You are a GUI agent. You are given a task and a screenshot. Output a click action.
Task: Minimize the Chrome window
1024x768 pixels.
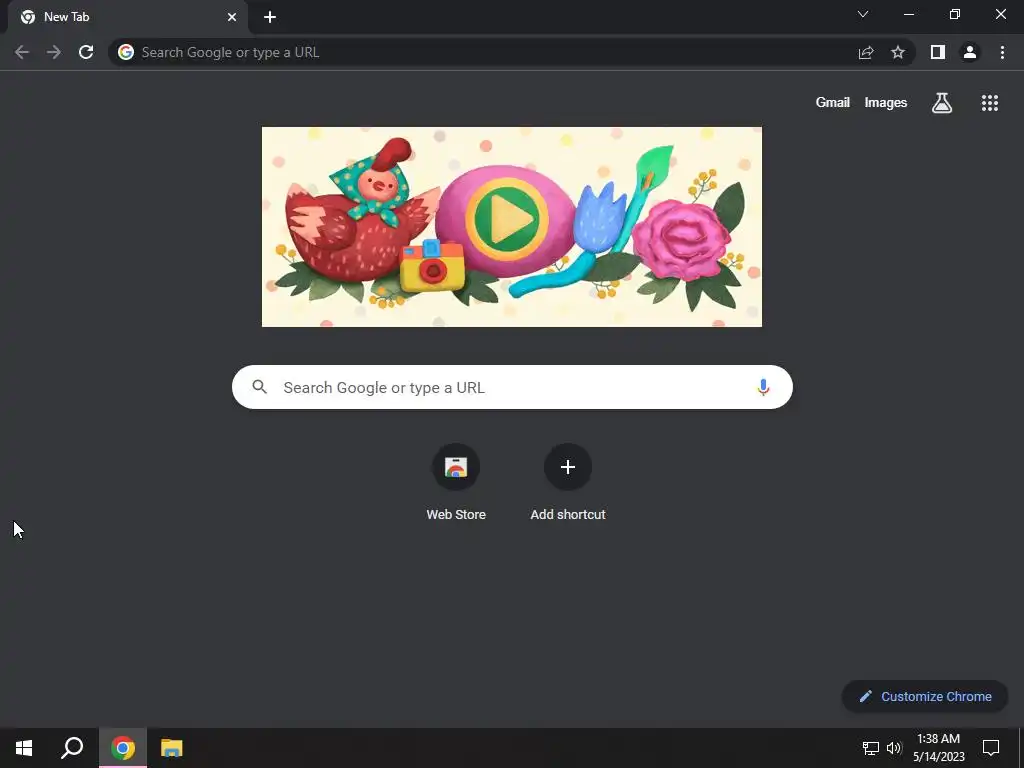point(908,14)
